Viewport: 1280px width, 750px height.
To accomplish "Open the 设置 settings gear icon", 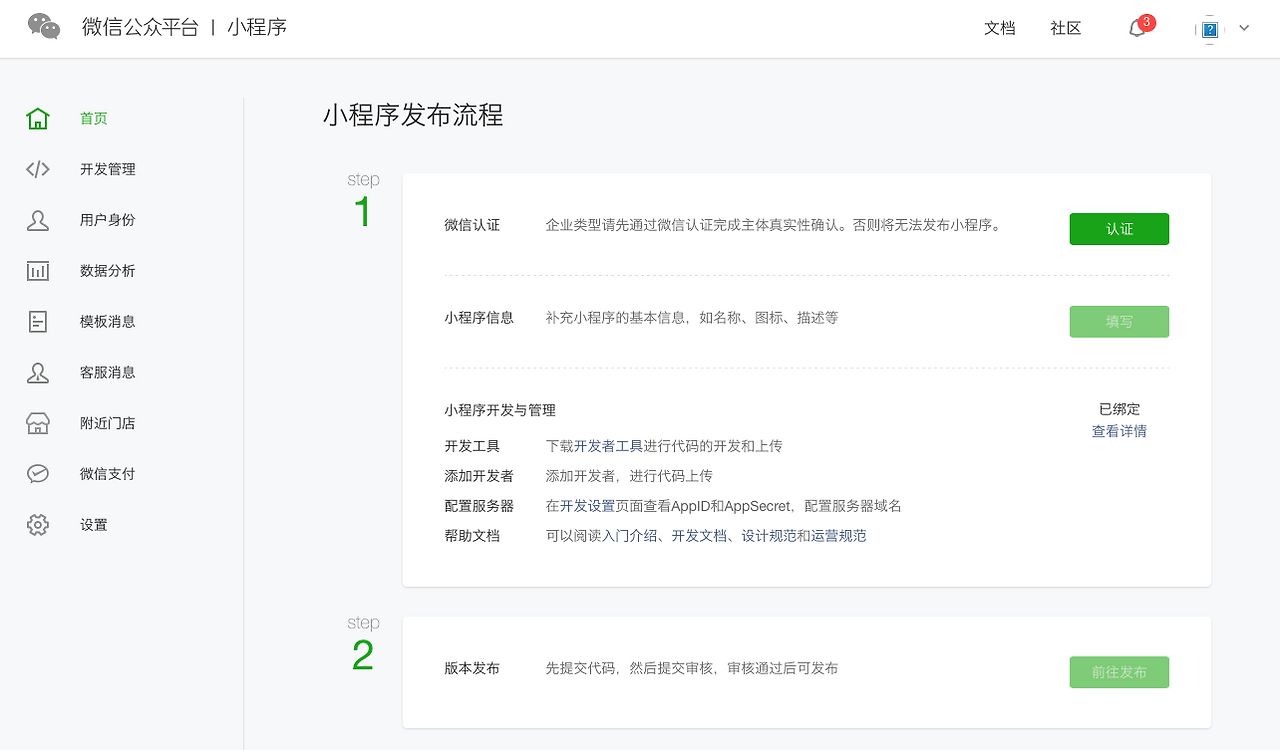I will coord(37,524).
